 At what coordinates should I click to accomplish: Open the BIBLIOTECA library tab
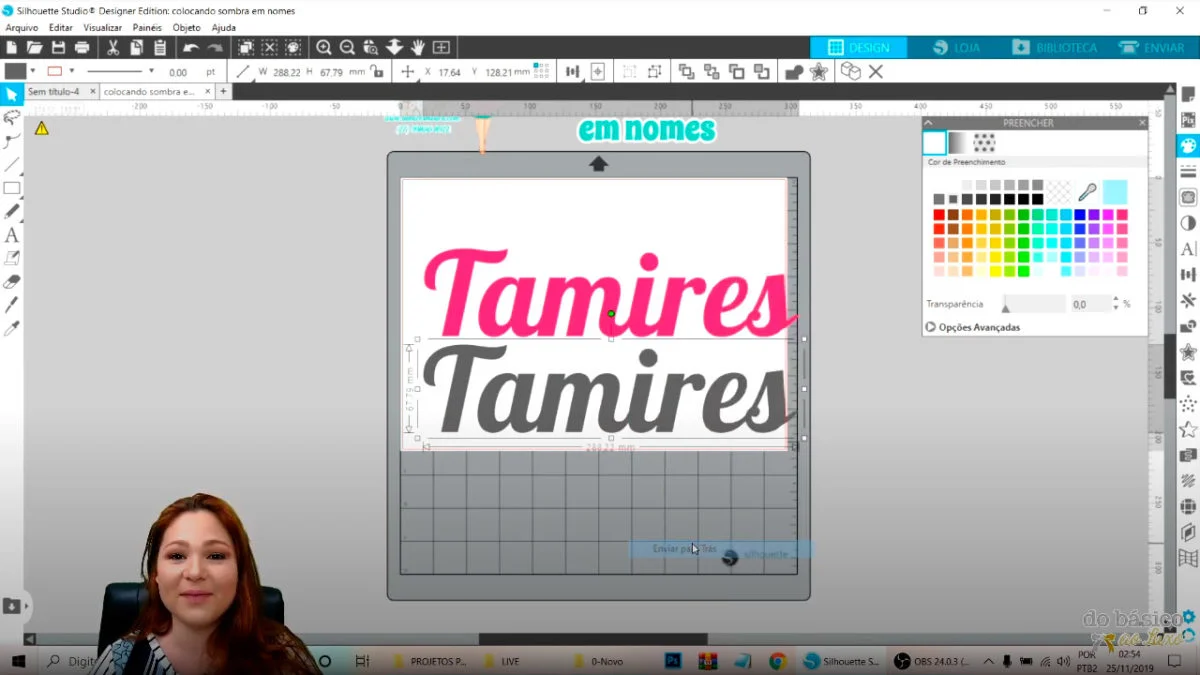tap(1055, 47)
